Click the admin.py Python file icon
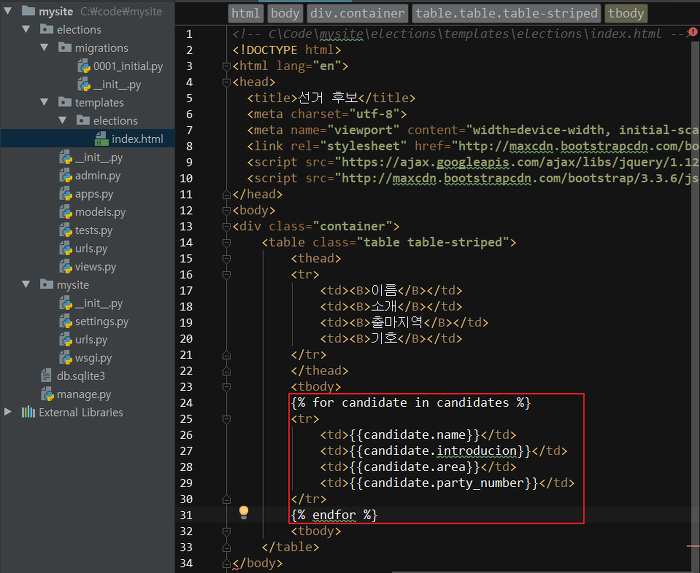 tap(66, 175)
